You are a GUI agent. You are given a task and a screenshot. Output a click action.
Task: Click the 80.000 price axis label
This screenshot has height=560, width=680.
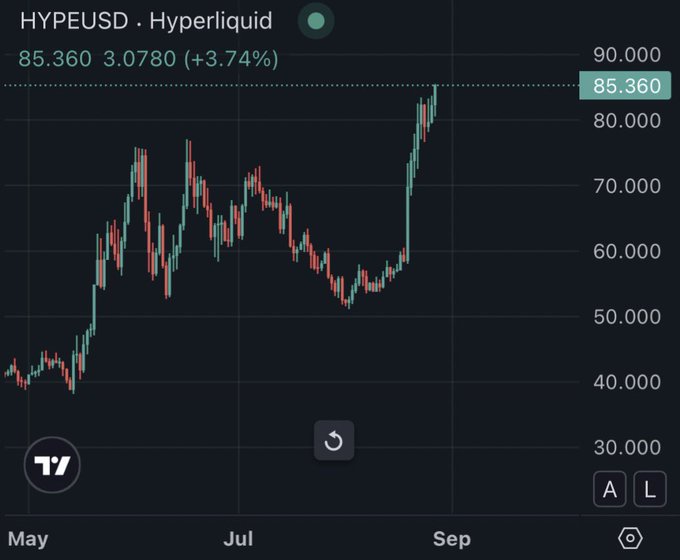627,120
